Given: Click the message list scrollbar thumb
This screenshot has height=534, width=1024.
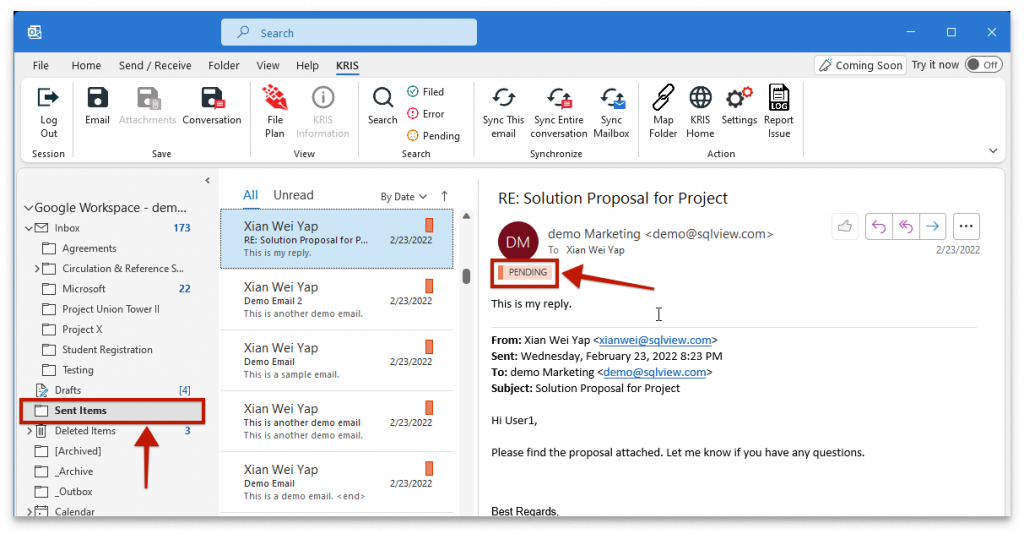Looking at the screenshot, I should tap(466, 276).
